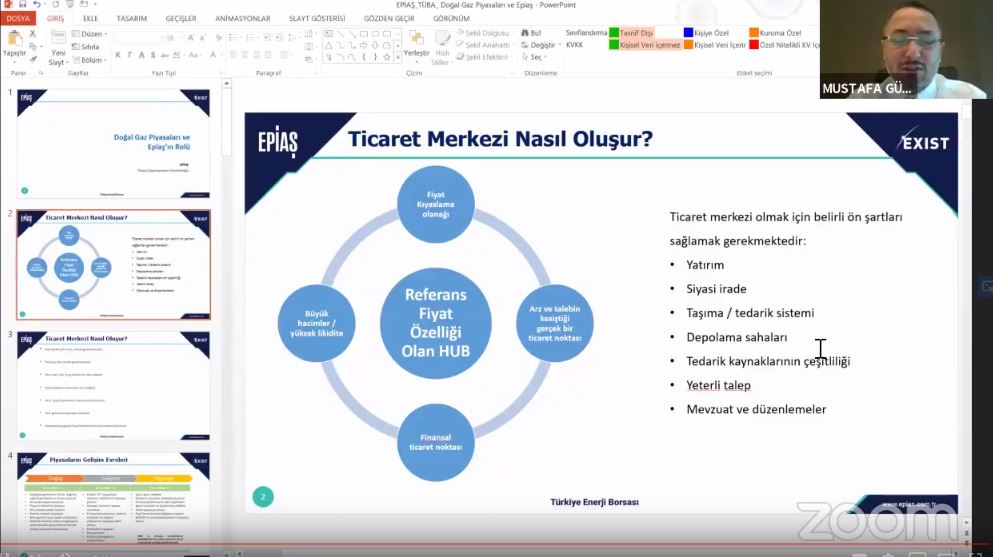Screen dimensions: 993x557
Task: Select the triangle shape in gallery
Action: tap(329, 46)
